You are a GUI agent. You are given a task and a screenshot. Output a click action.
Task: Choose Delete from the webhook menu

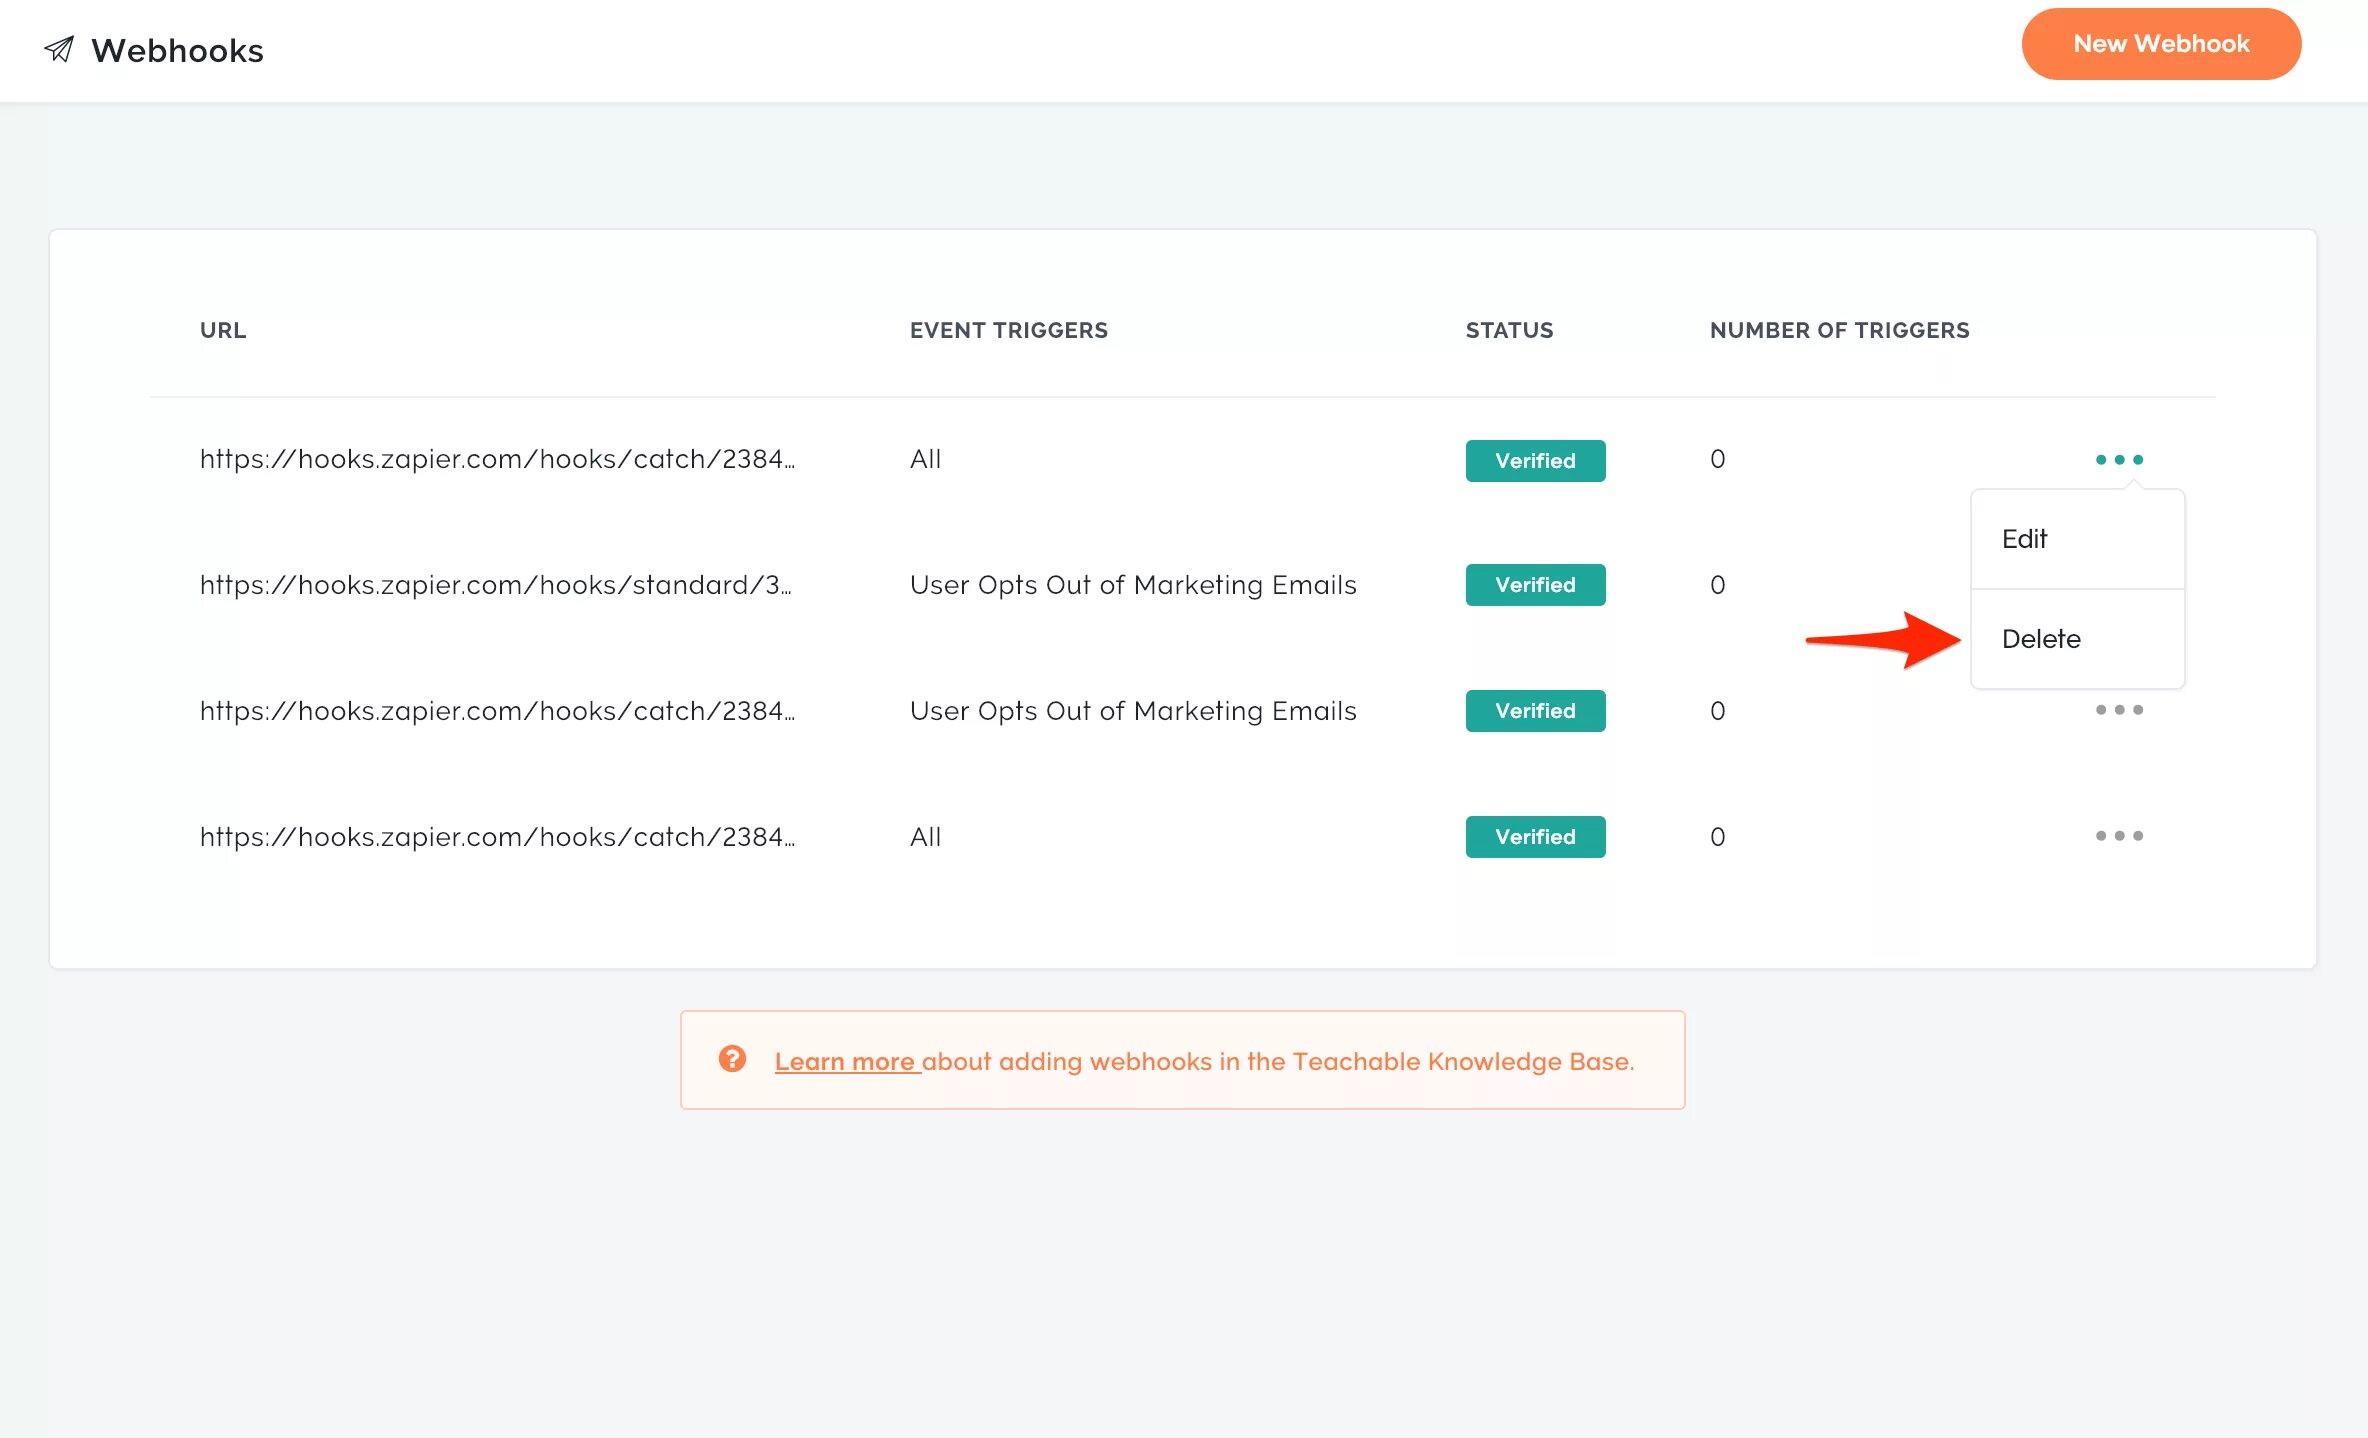2041,639
